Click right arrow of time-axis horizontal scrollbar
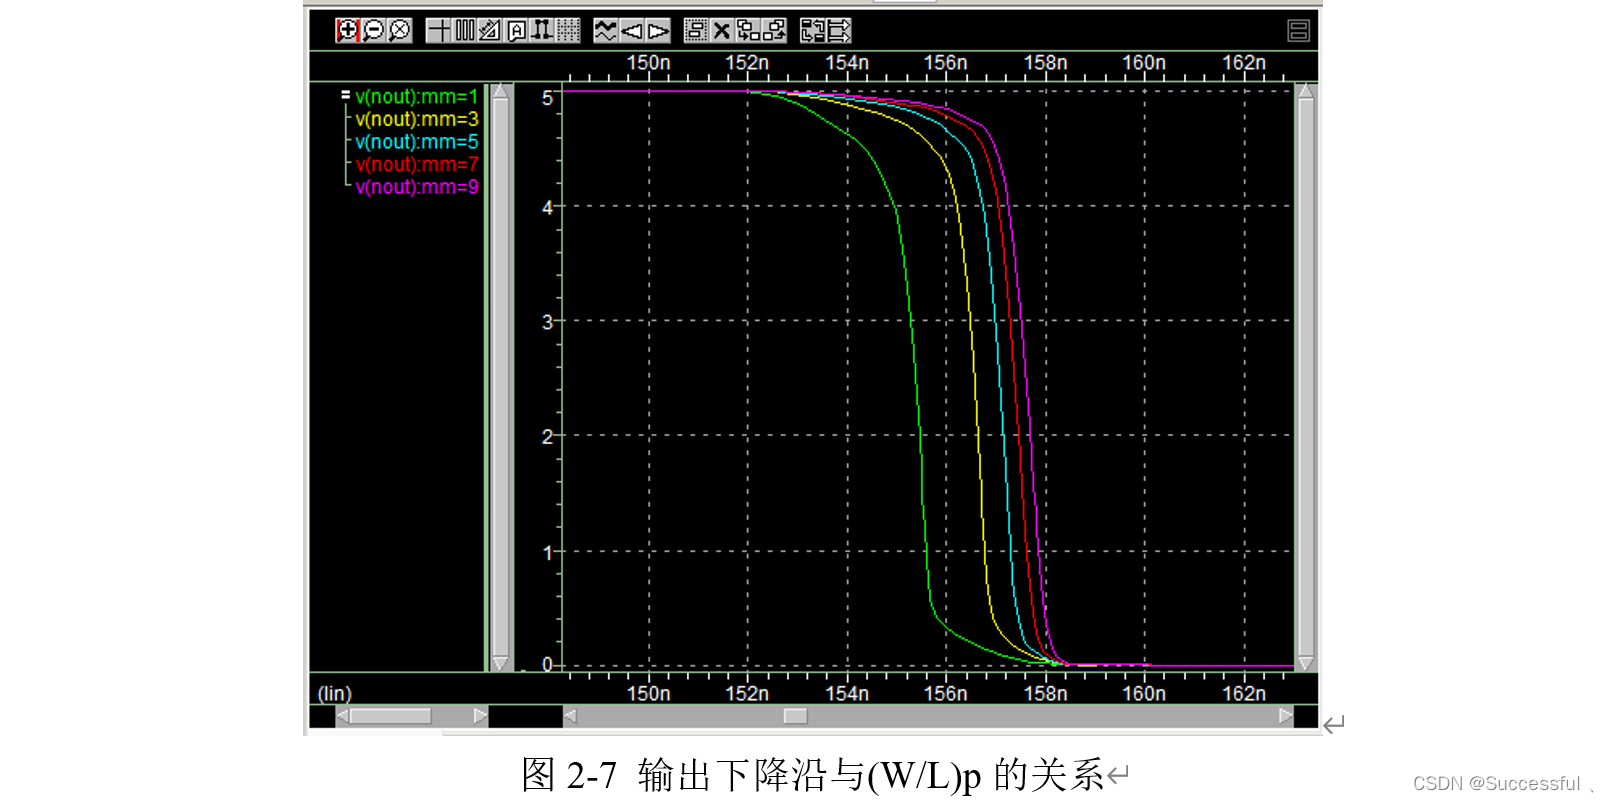Viewport: 1608px width, 802px height. tap(1286, 716)
